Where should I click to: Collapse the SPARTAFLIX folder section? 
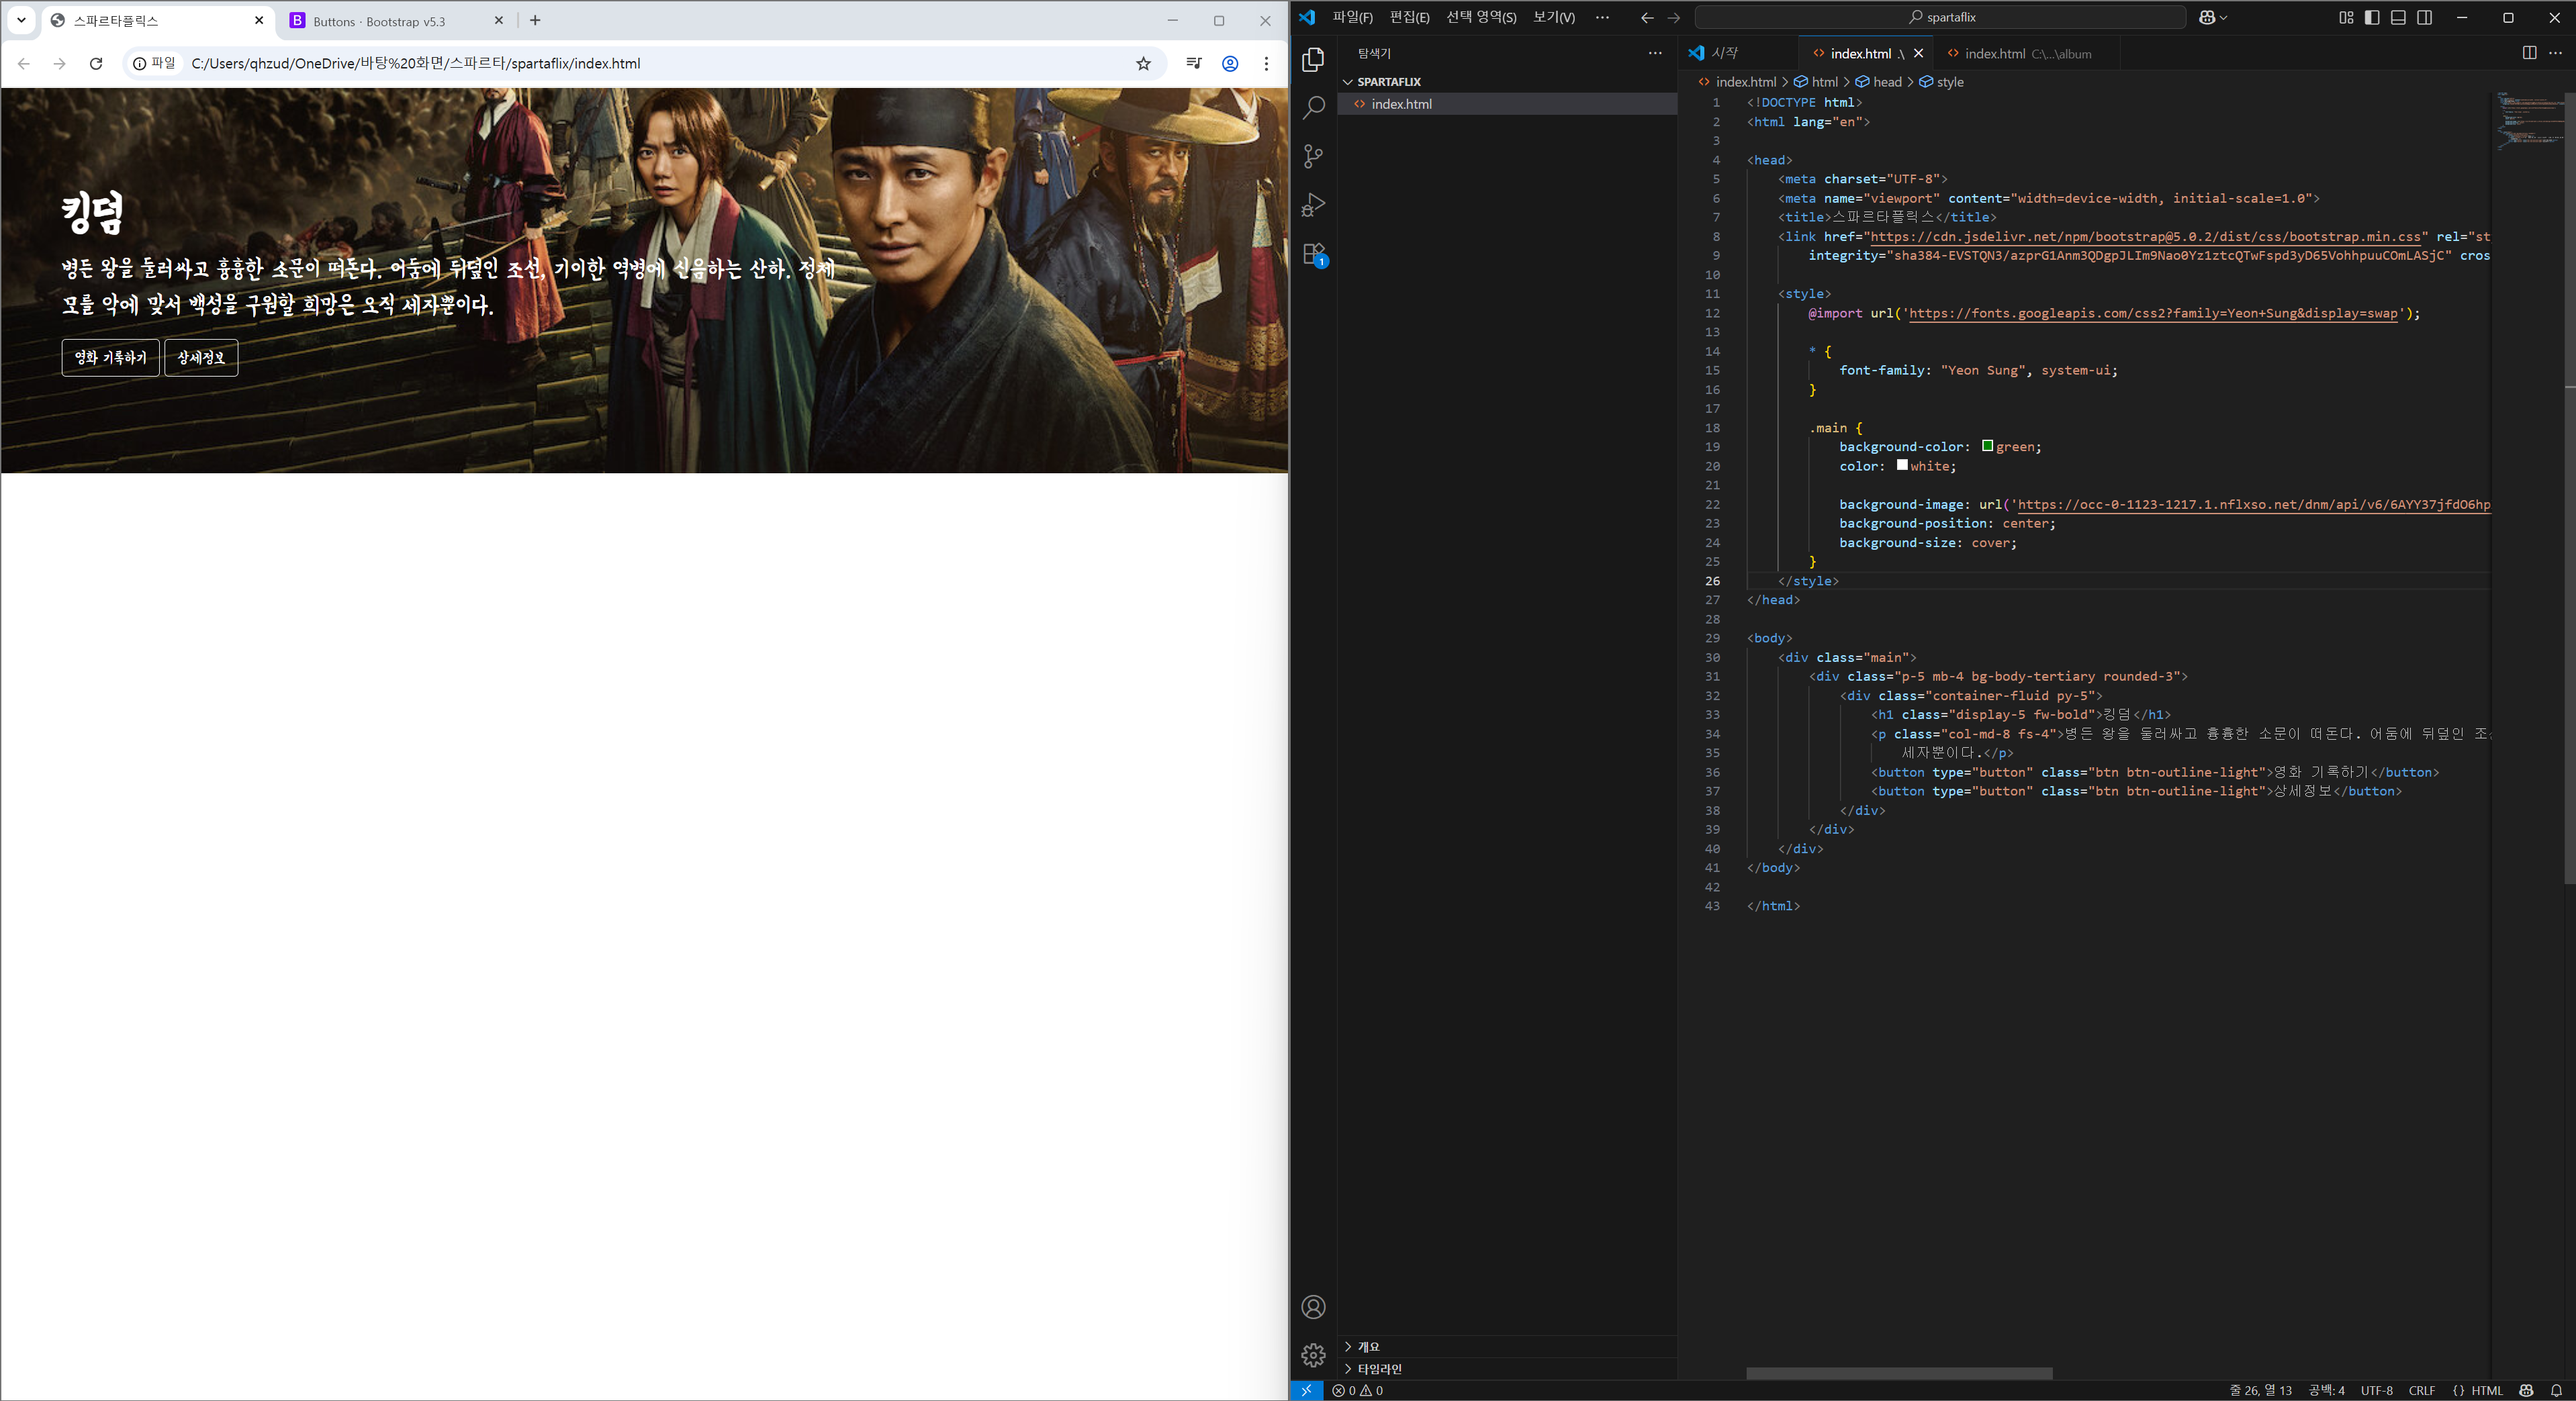click(1508, 81)
